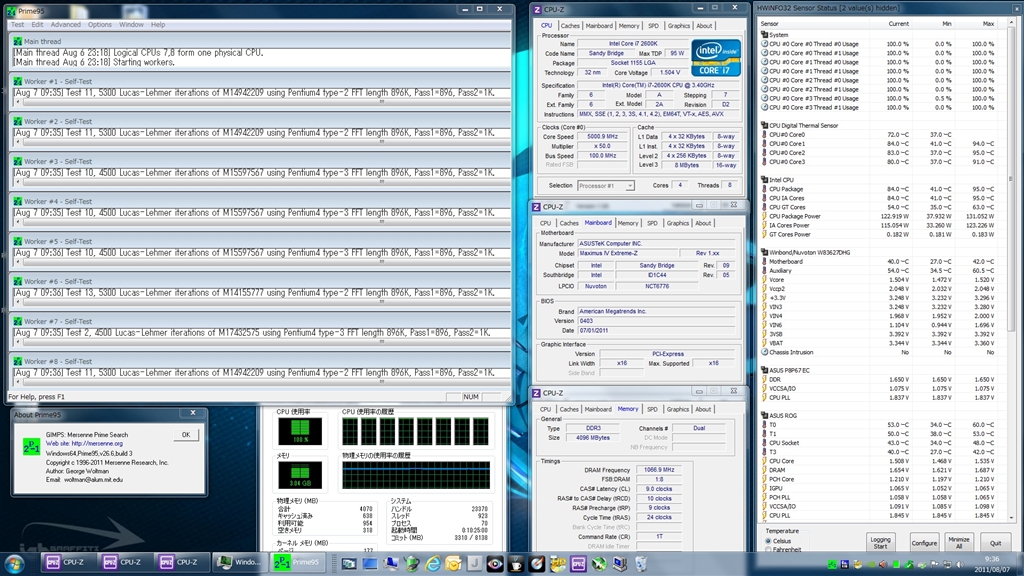Viewport: 1024px width, 576px height.
Task: Select the Celsius temperature option
Action: [768, 540]
